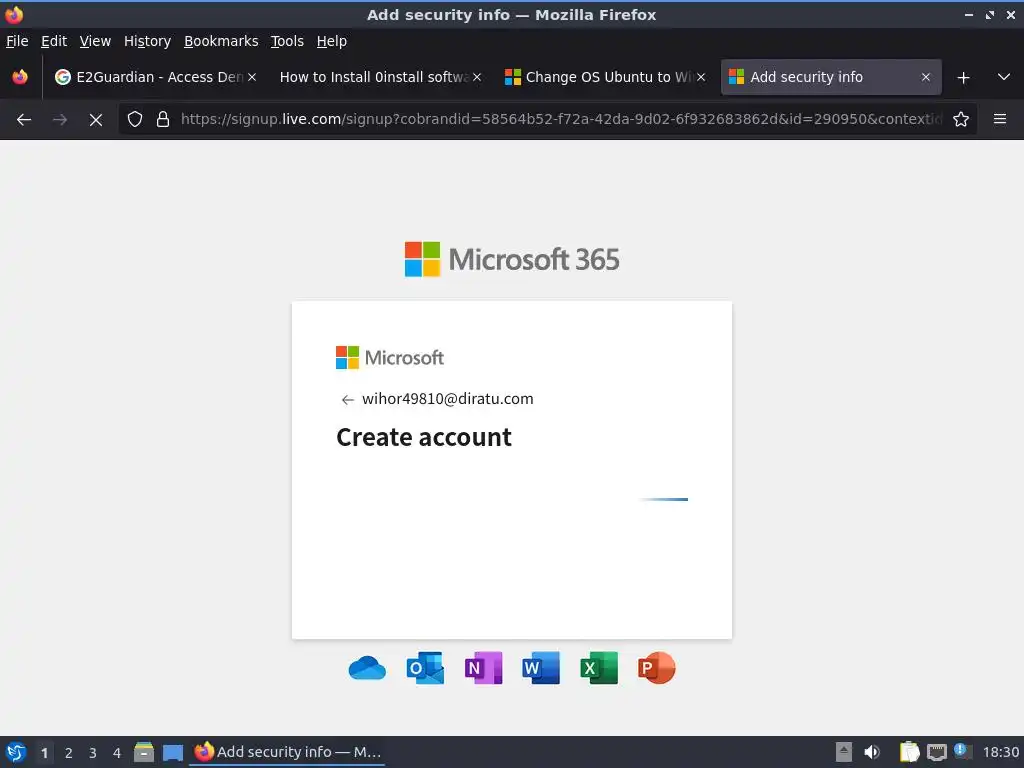Switch to How to Install 0install tab
The image size is (1024, 768).
tap(381, 77)
